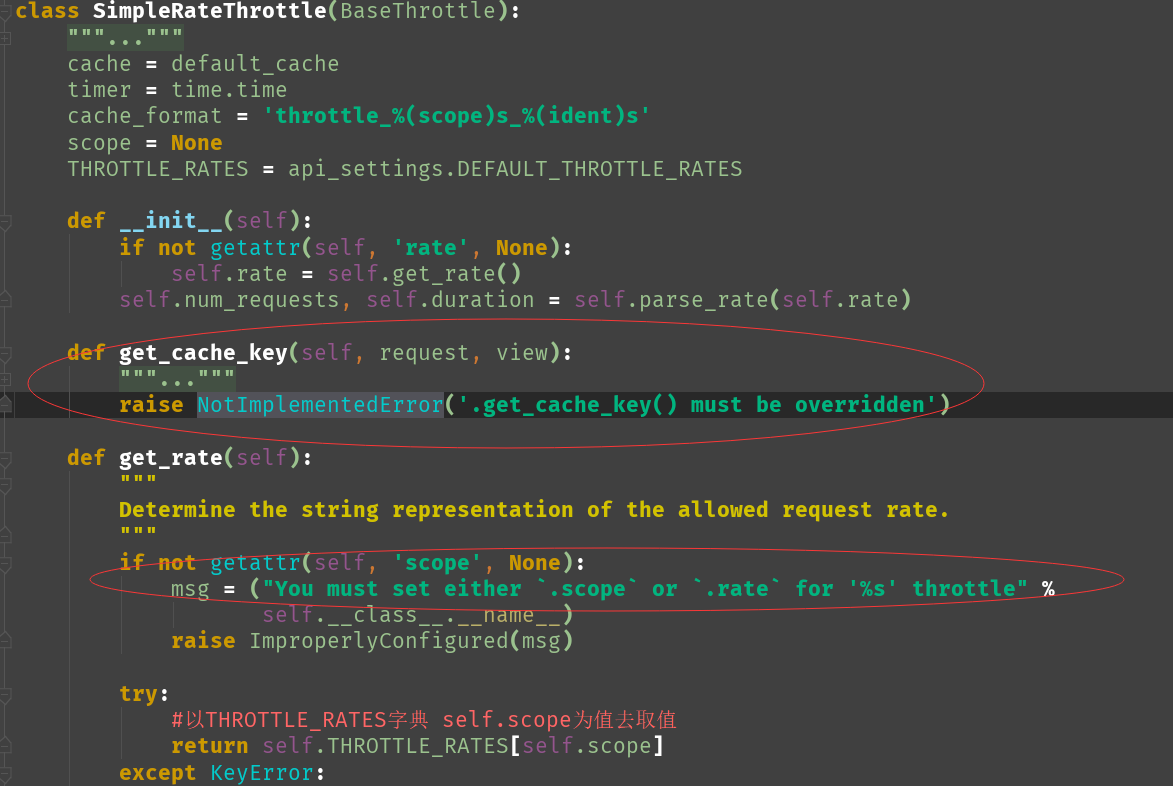This screenshot has width=1173, height=786.
Task: Click default_cache in the cache assignment
Action: pyautogui.click(x=254, y=64)
